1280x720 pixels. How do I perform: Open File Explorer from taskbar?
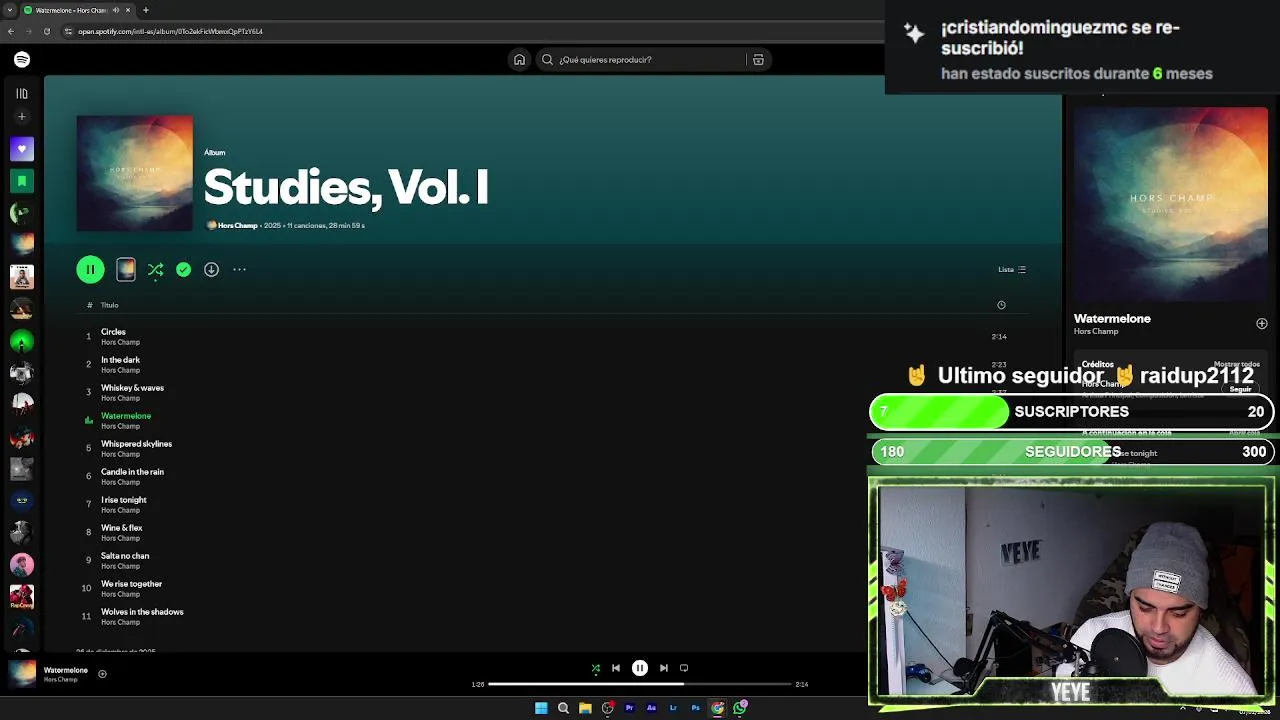pos(585,708)
